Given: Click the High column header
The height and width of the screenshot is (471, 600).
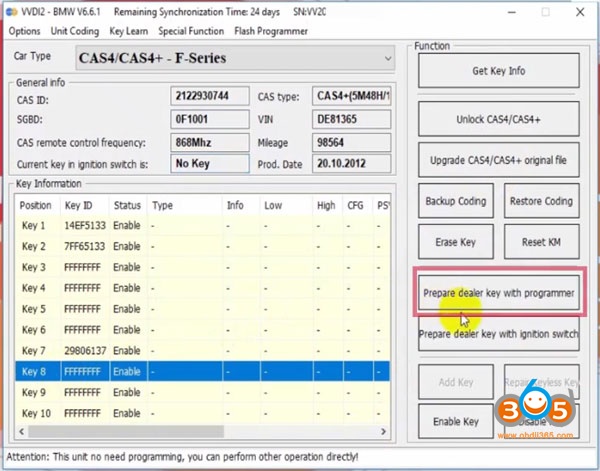Looking at the screenshot, I should [327, 205].
